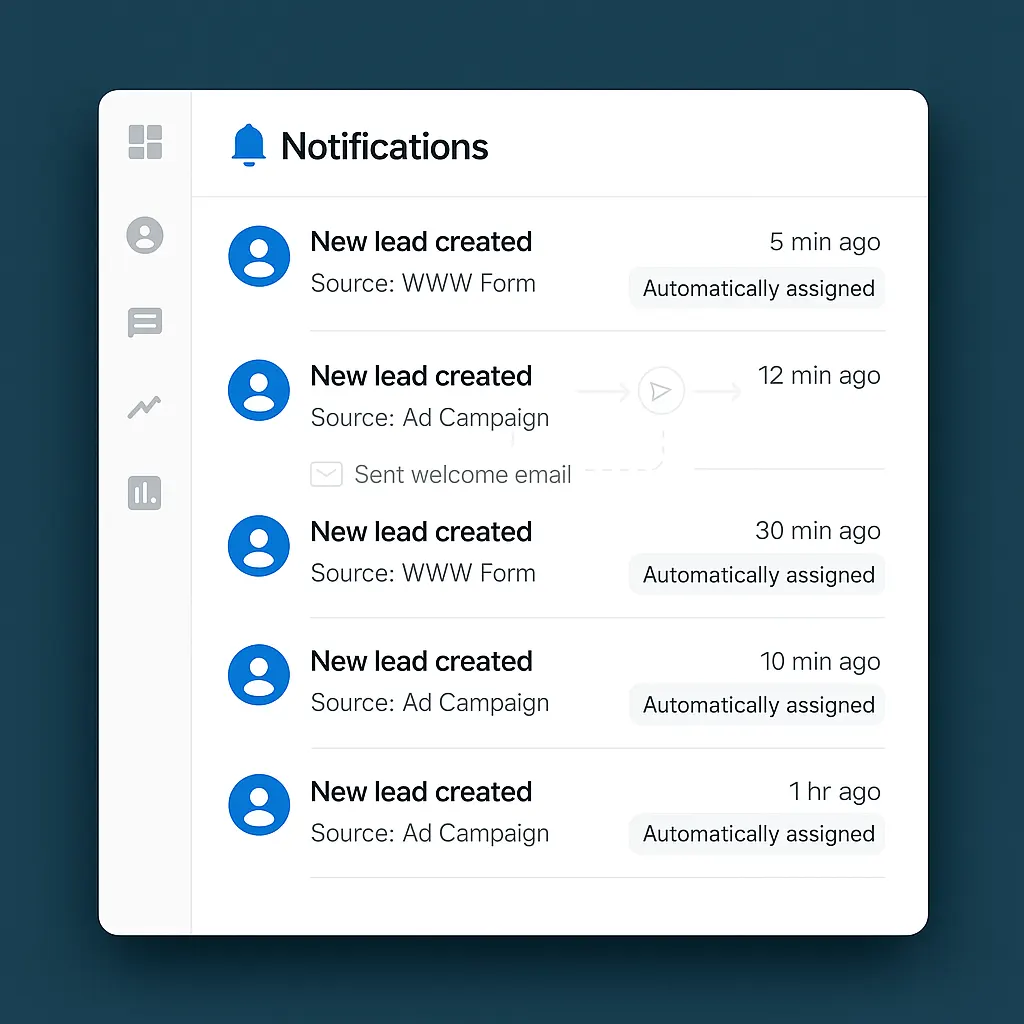Viewport: 1024px width, 1024px height.
Task: Click the 30 min ago timestamp
Action: (818, 531)
